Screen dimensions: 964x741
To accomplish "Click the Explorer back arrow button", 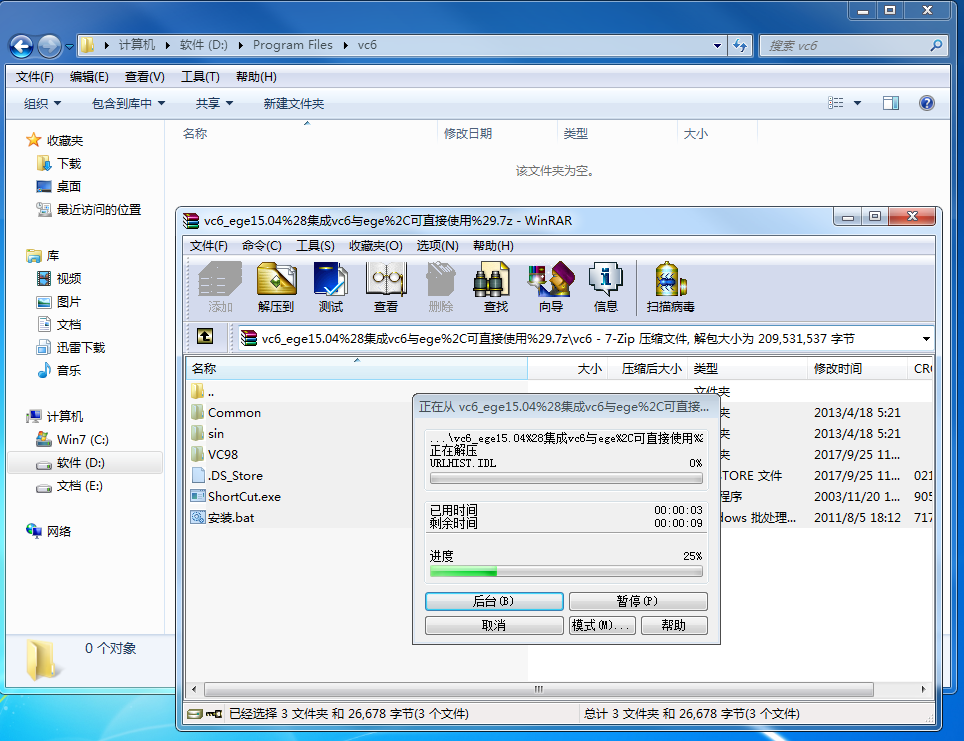I will pyautogui.click(x=22, y=46).
